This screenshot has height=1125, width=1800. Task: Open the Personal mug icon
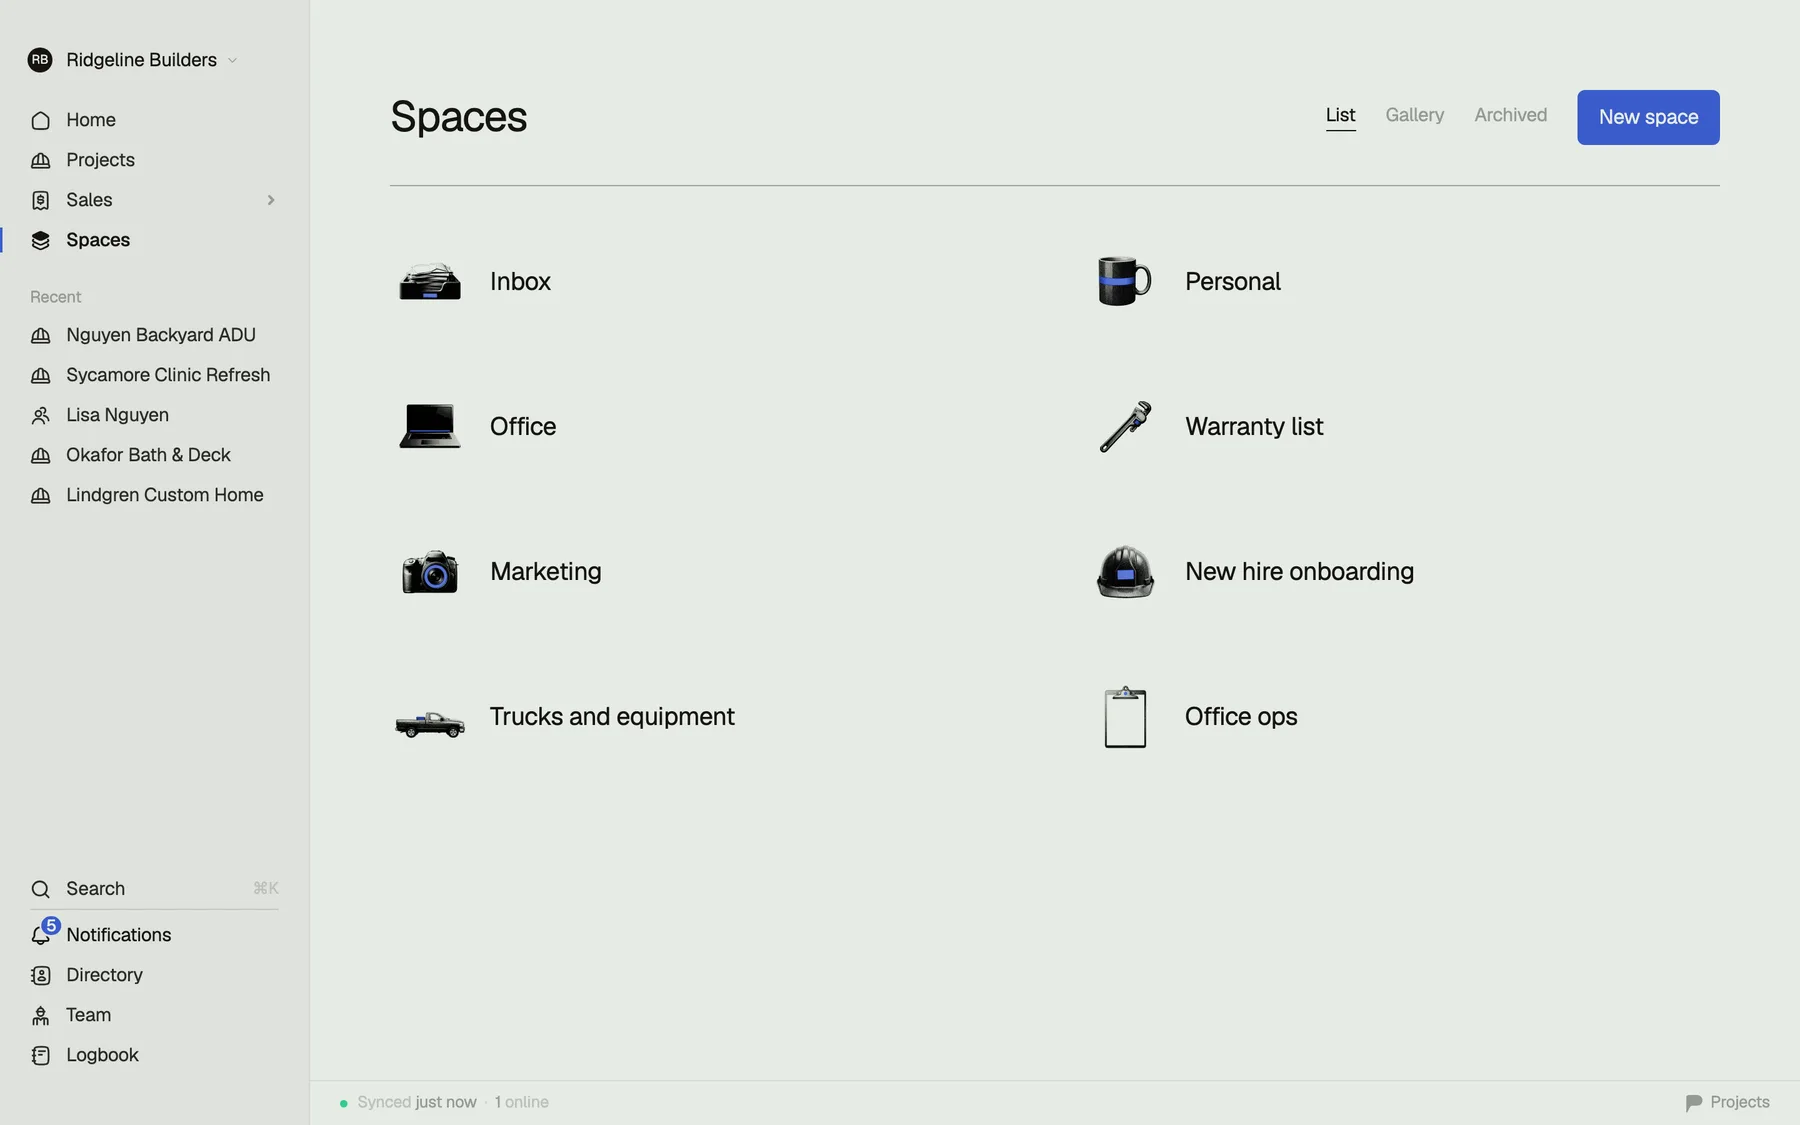(x=1125, y=281)
